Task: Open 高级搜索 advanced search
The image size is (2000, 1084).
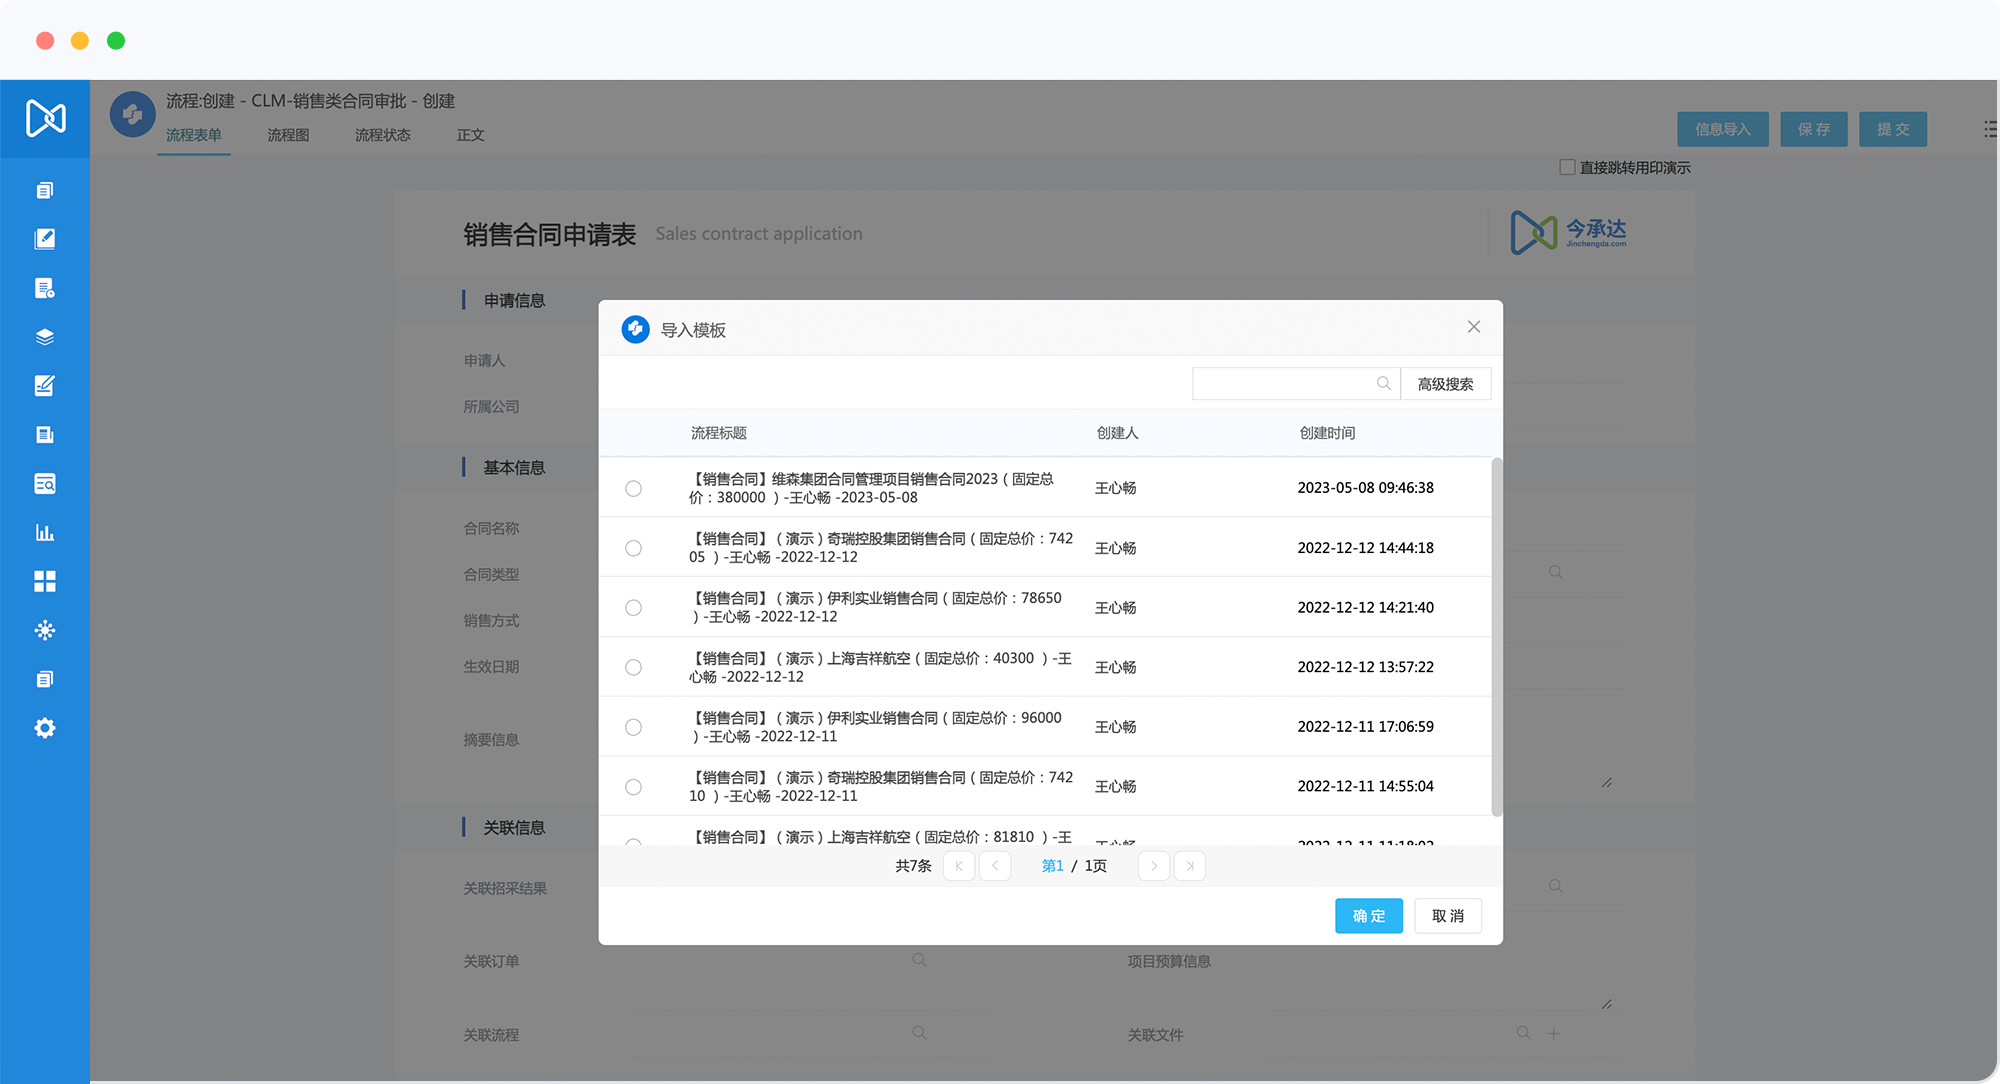Action: tap(1445, 384)
